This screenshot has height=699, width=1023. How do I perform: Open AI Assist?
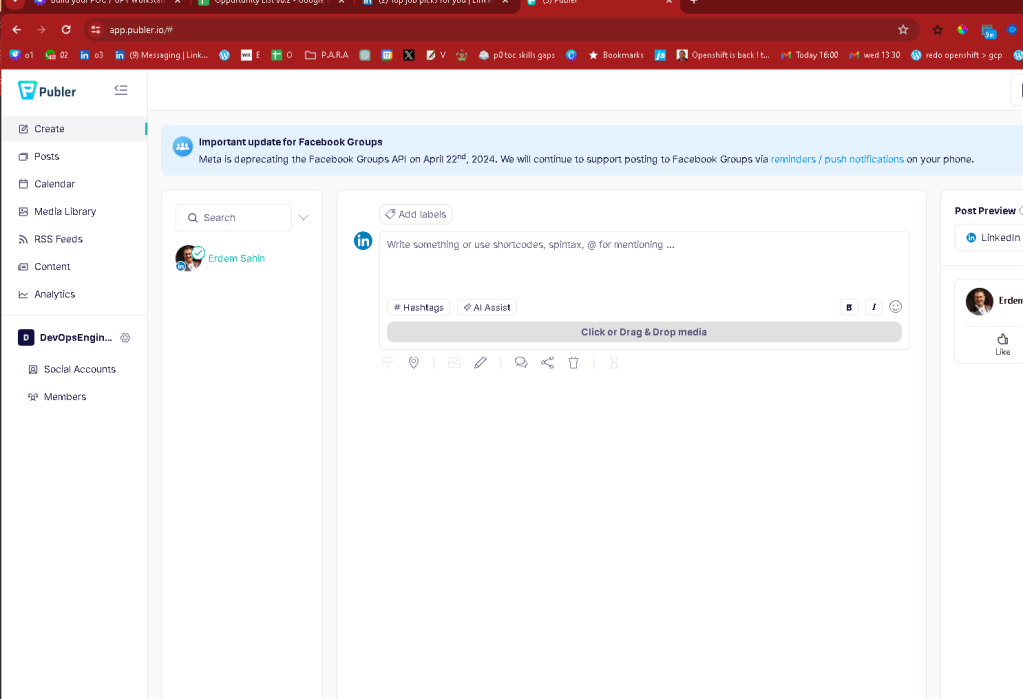pyautogui.click(x=487, y=307)
